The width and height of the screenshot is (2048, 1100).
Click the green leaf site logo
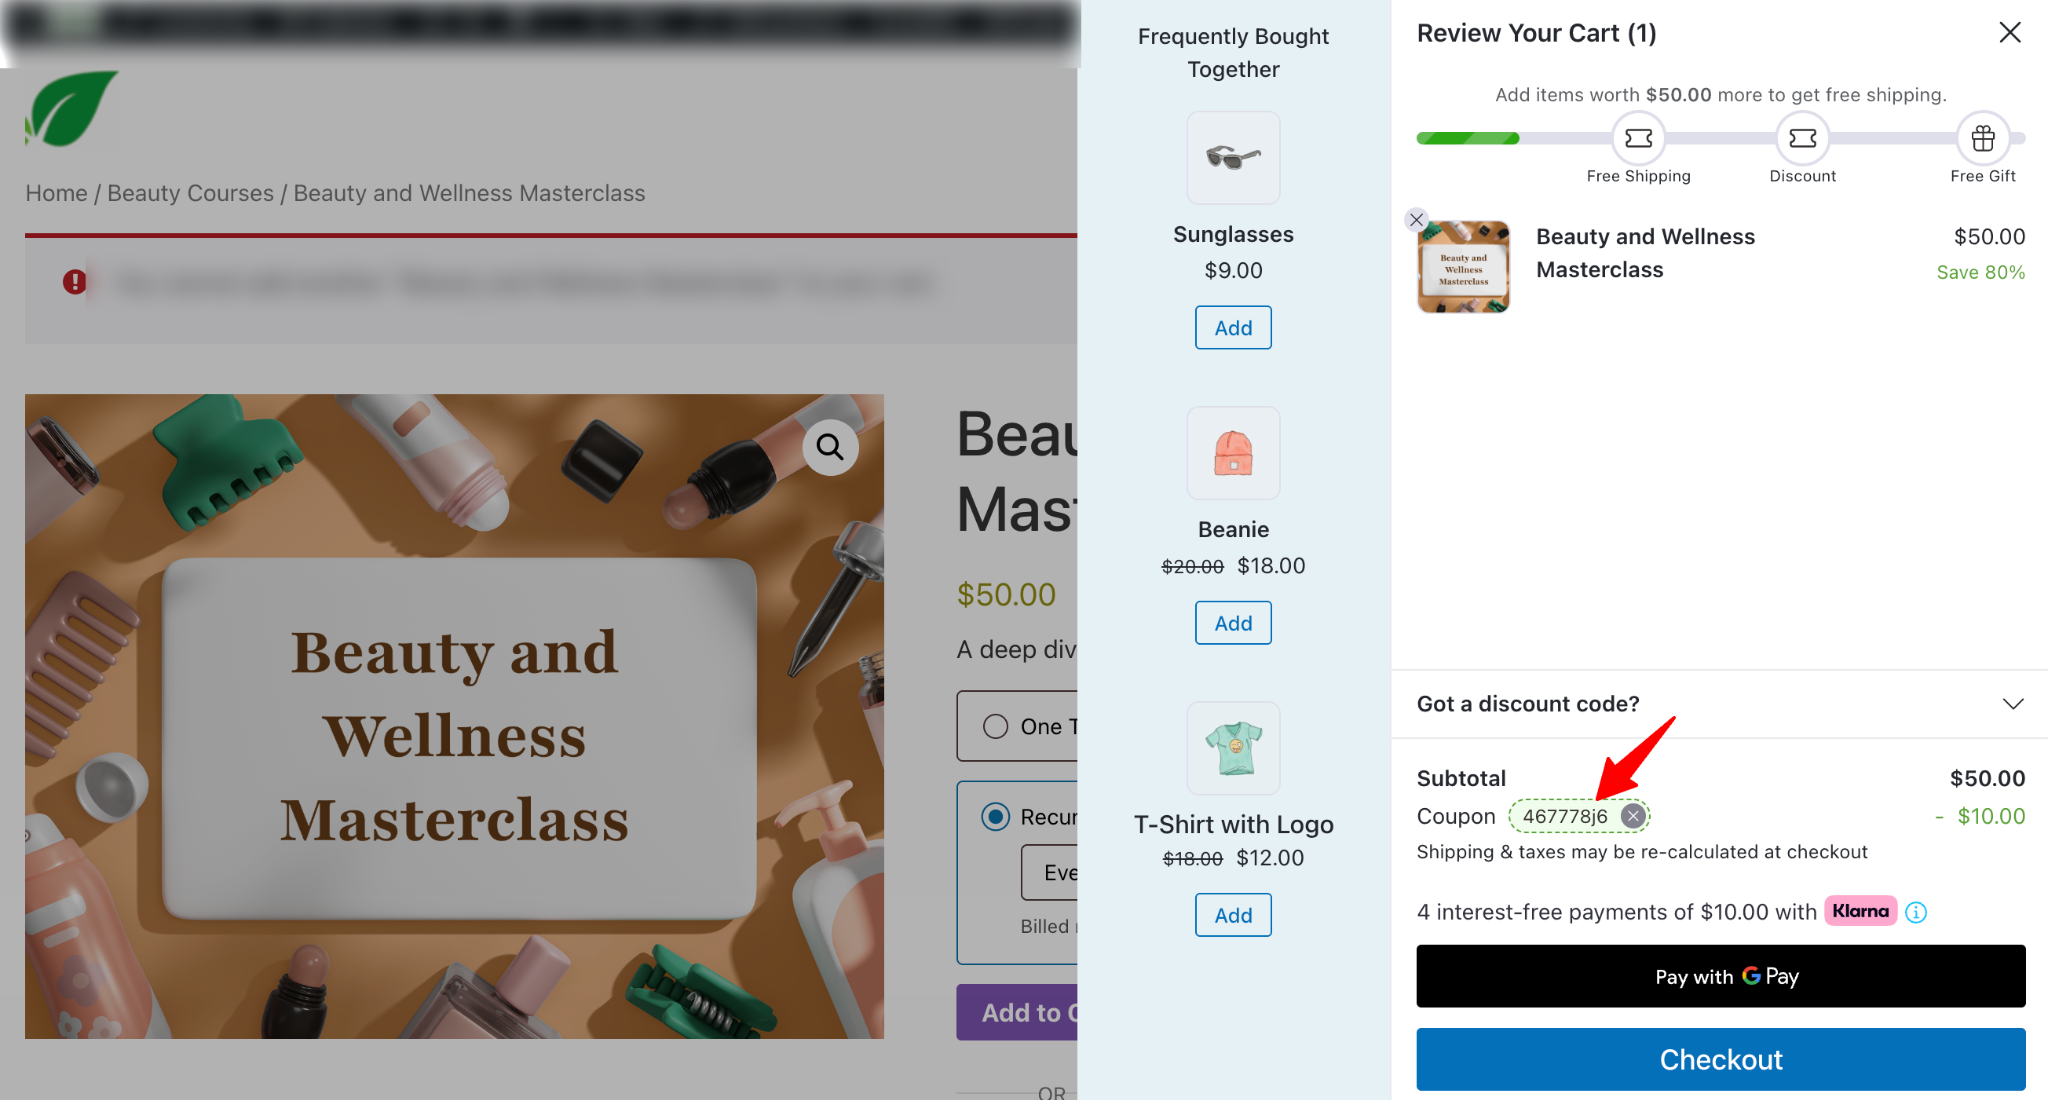point(71,108)
